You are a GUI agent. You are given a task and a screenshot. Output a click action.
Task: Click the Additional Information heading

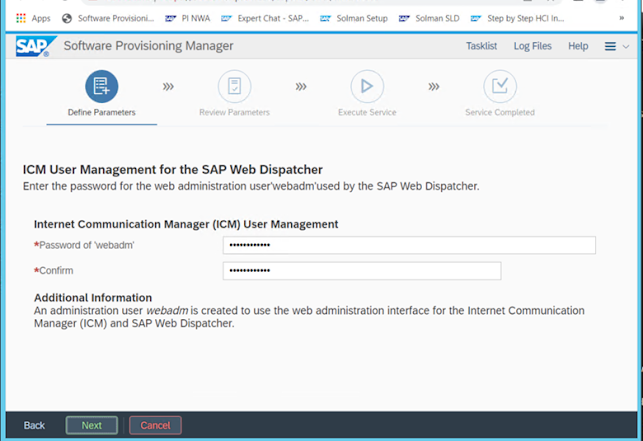click(93, 297)
